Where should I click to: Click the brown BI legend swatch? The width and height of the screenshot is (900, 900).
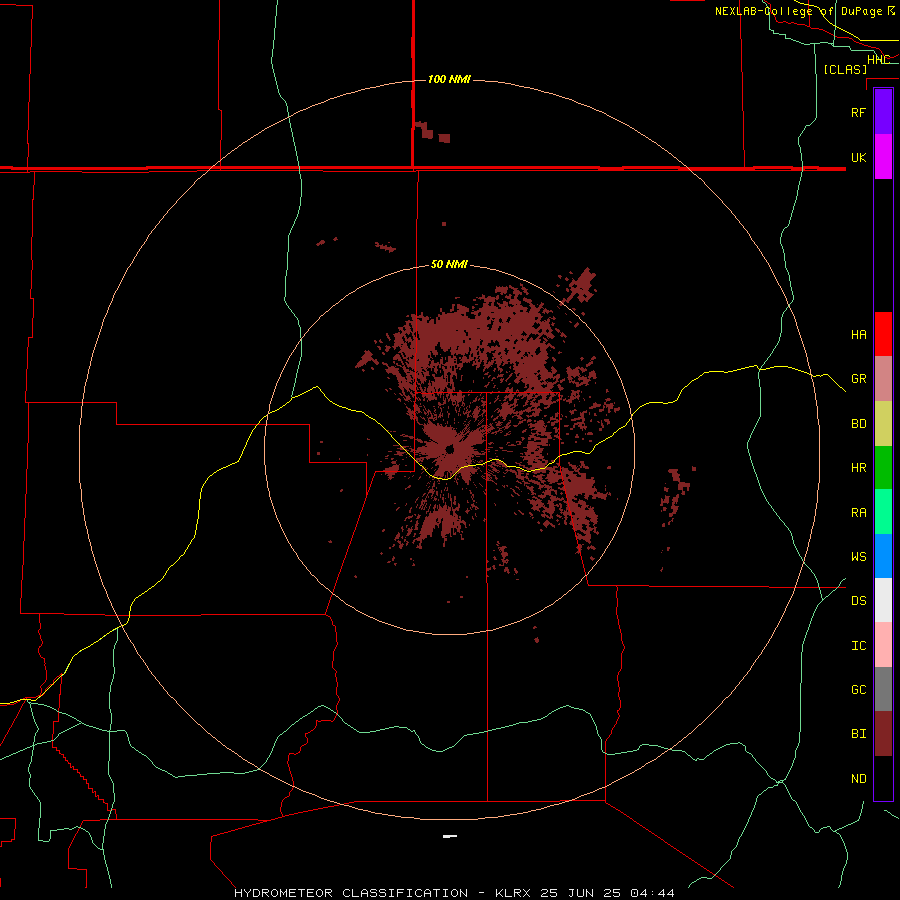(x=883, y=734)
